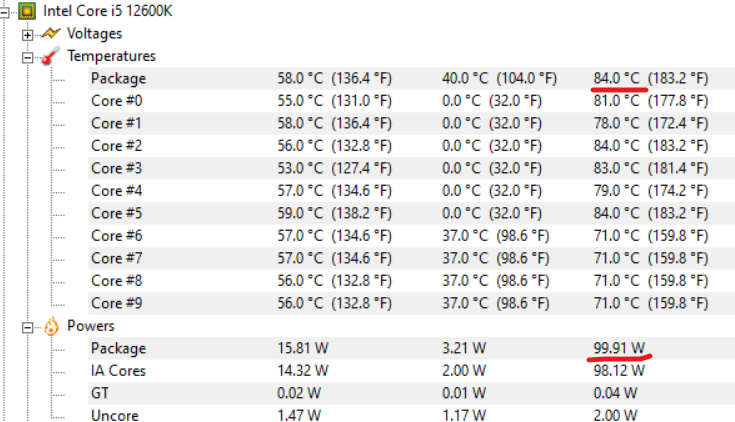Select the Core #0 temperature row
The image size is (735, 422).
click(x=116, y=100)
